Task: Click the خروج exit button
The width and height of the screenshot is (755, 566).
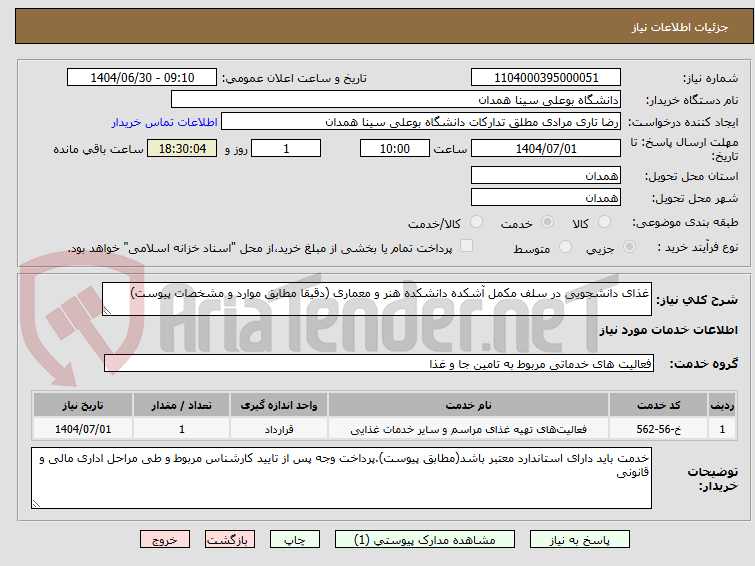Action: point(165,540)
